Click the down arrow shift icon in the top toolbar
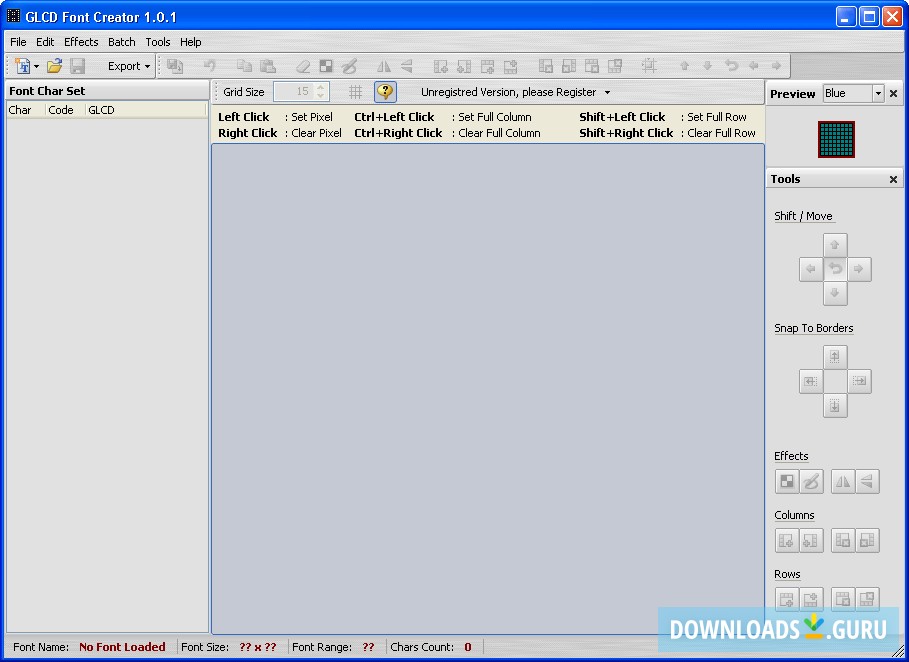 click(x=707, y=66)
